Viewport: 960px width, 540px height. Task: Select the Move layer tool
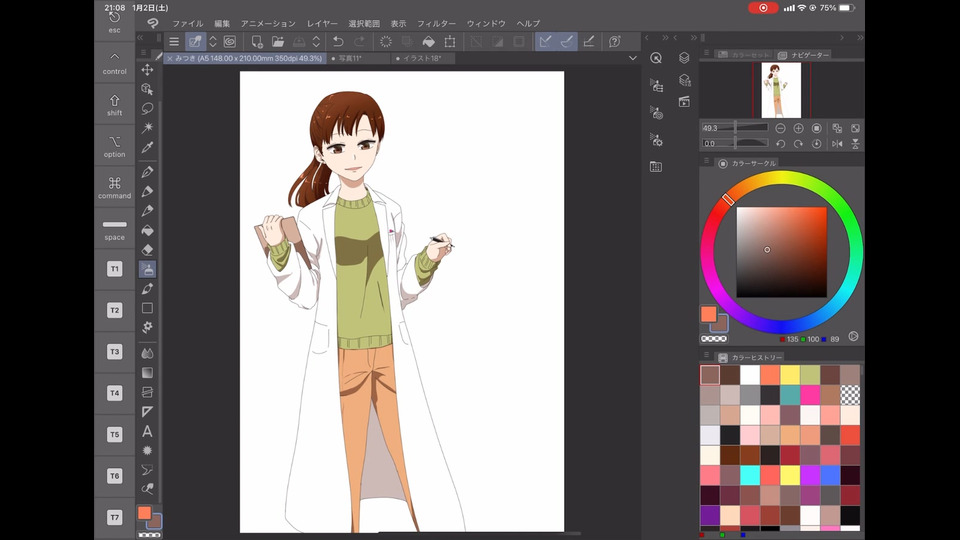coord(147,69)
